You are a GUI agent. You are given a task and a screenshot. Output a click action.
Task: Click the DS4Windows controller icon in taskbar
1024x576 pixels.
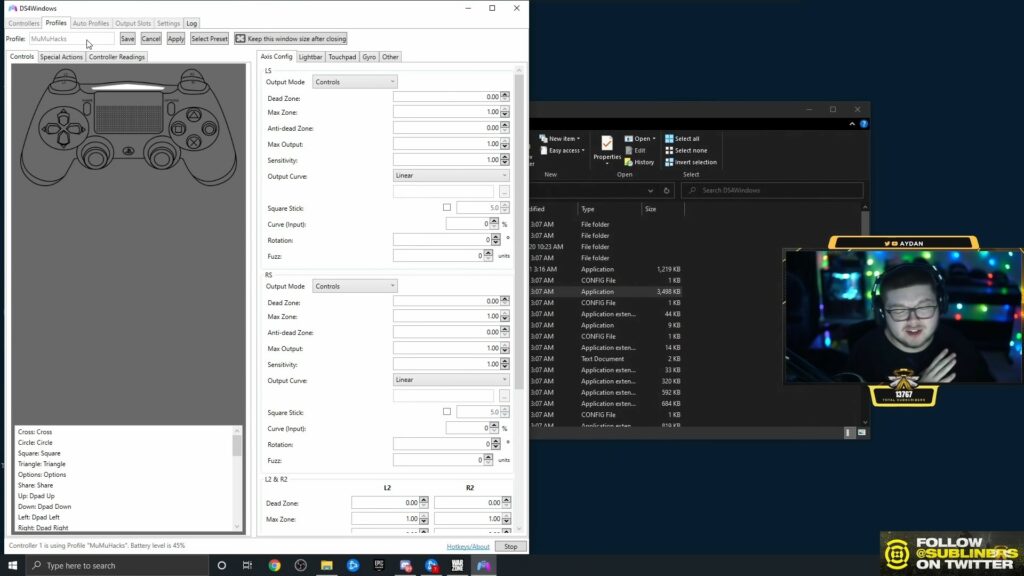point(483,566)
